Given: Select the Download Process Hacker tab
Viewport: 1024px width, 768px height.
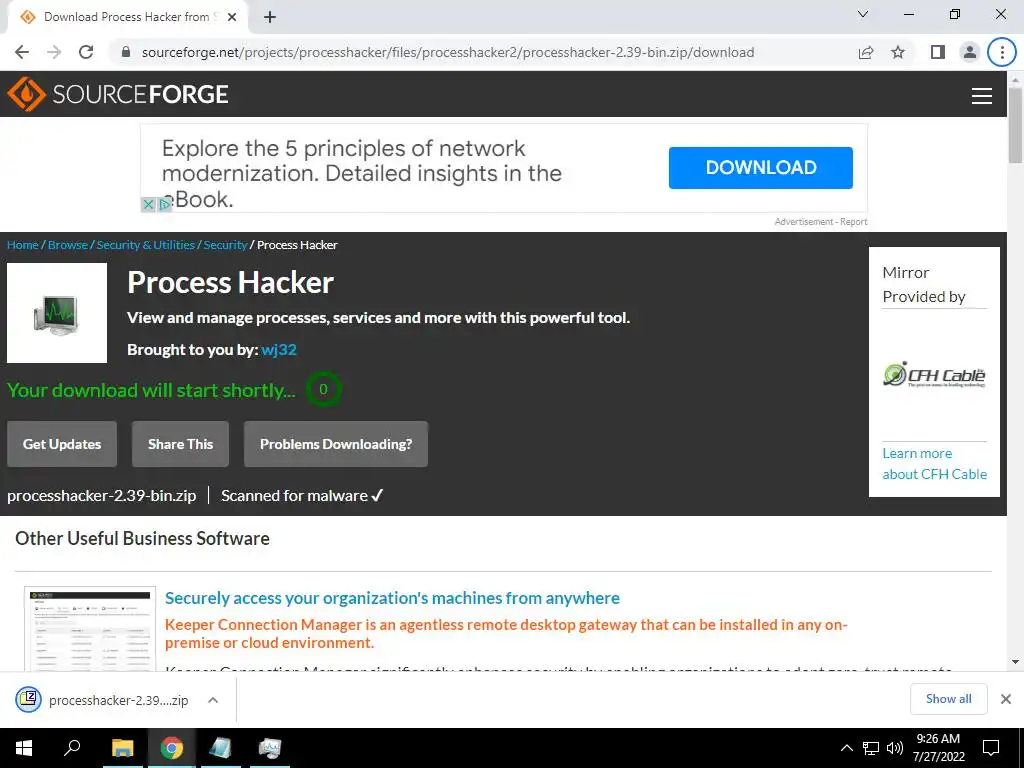Looking at the screenshot, I should [x=127, y=17].
